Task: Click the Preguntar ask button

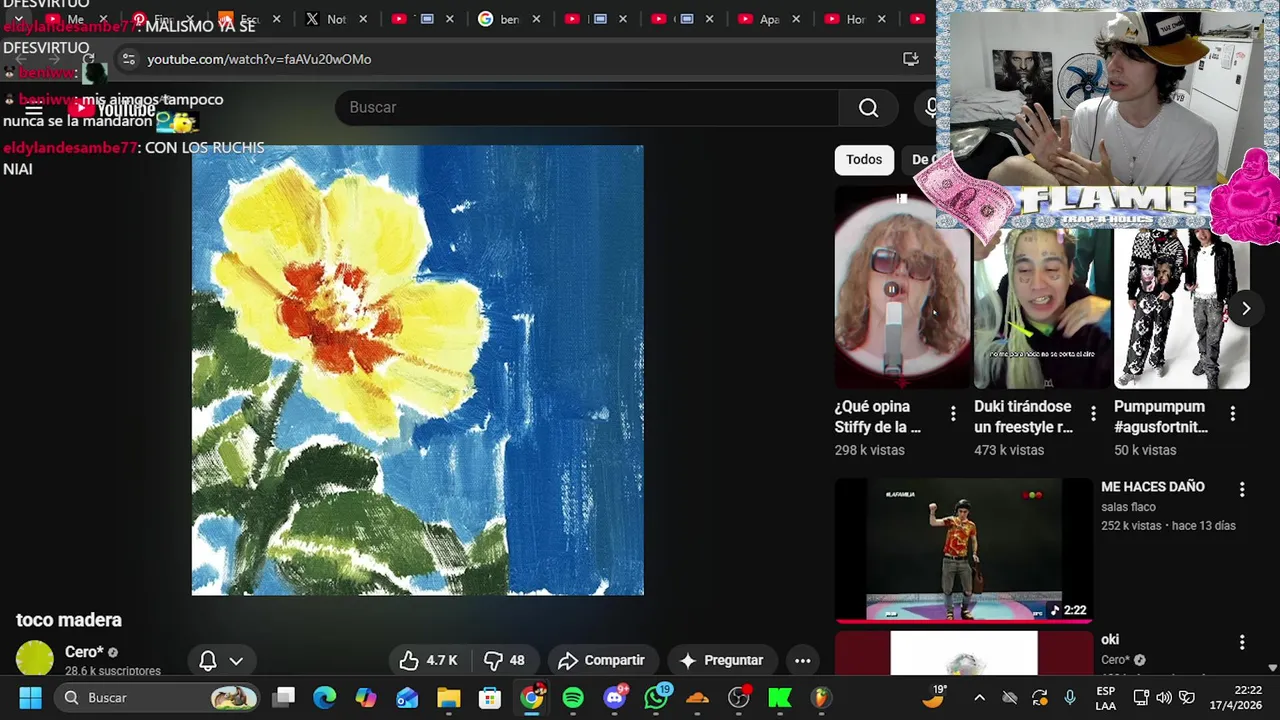Action: [x=721, y=660]
